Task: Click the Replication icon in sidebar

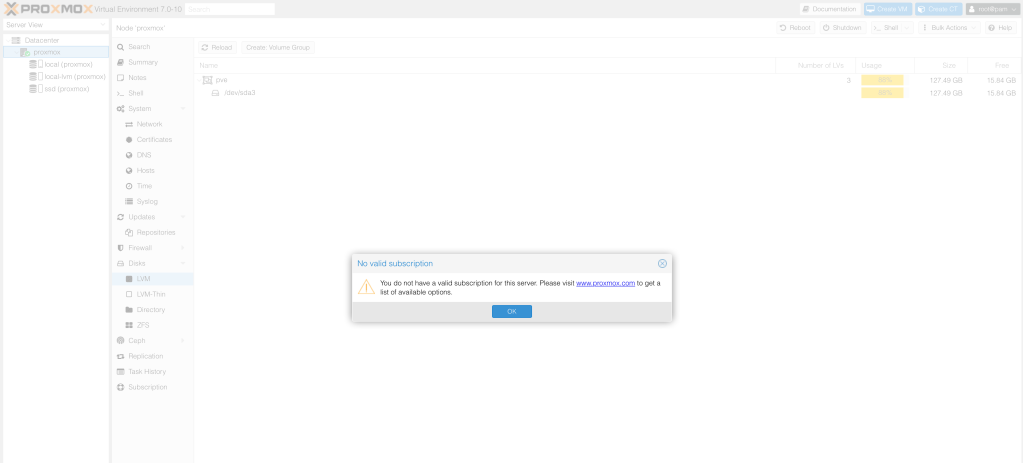Action: [121, 356]
